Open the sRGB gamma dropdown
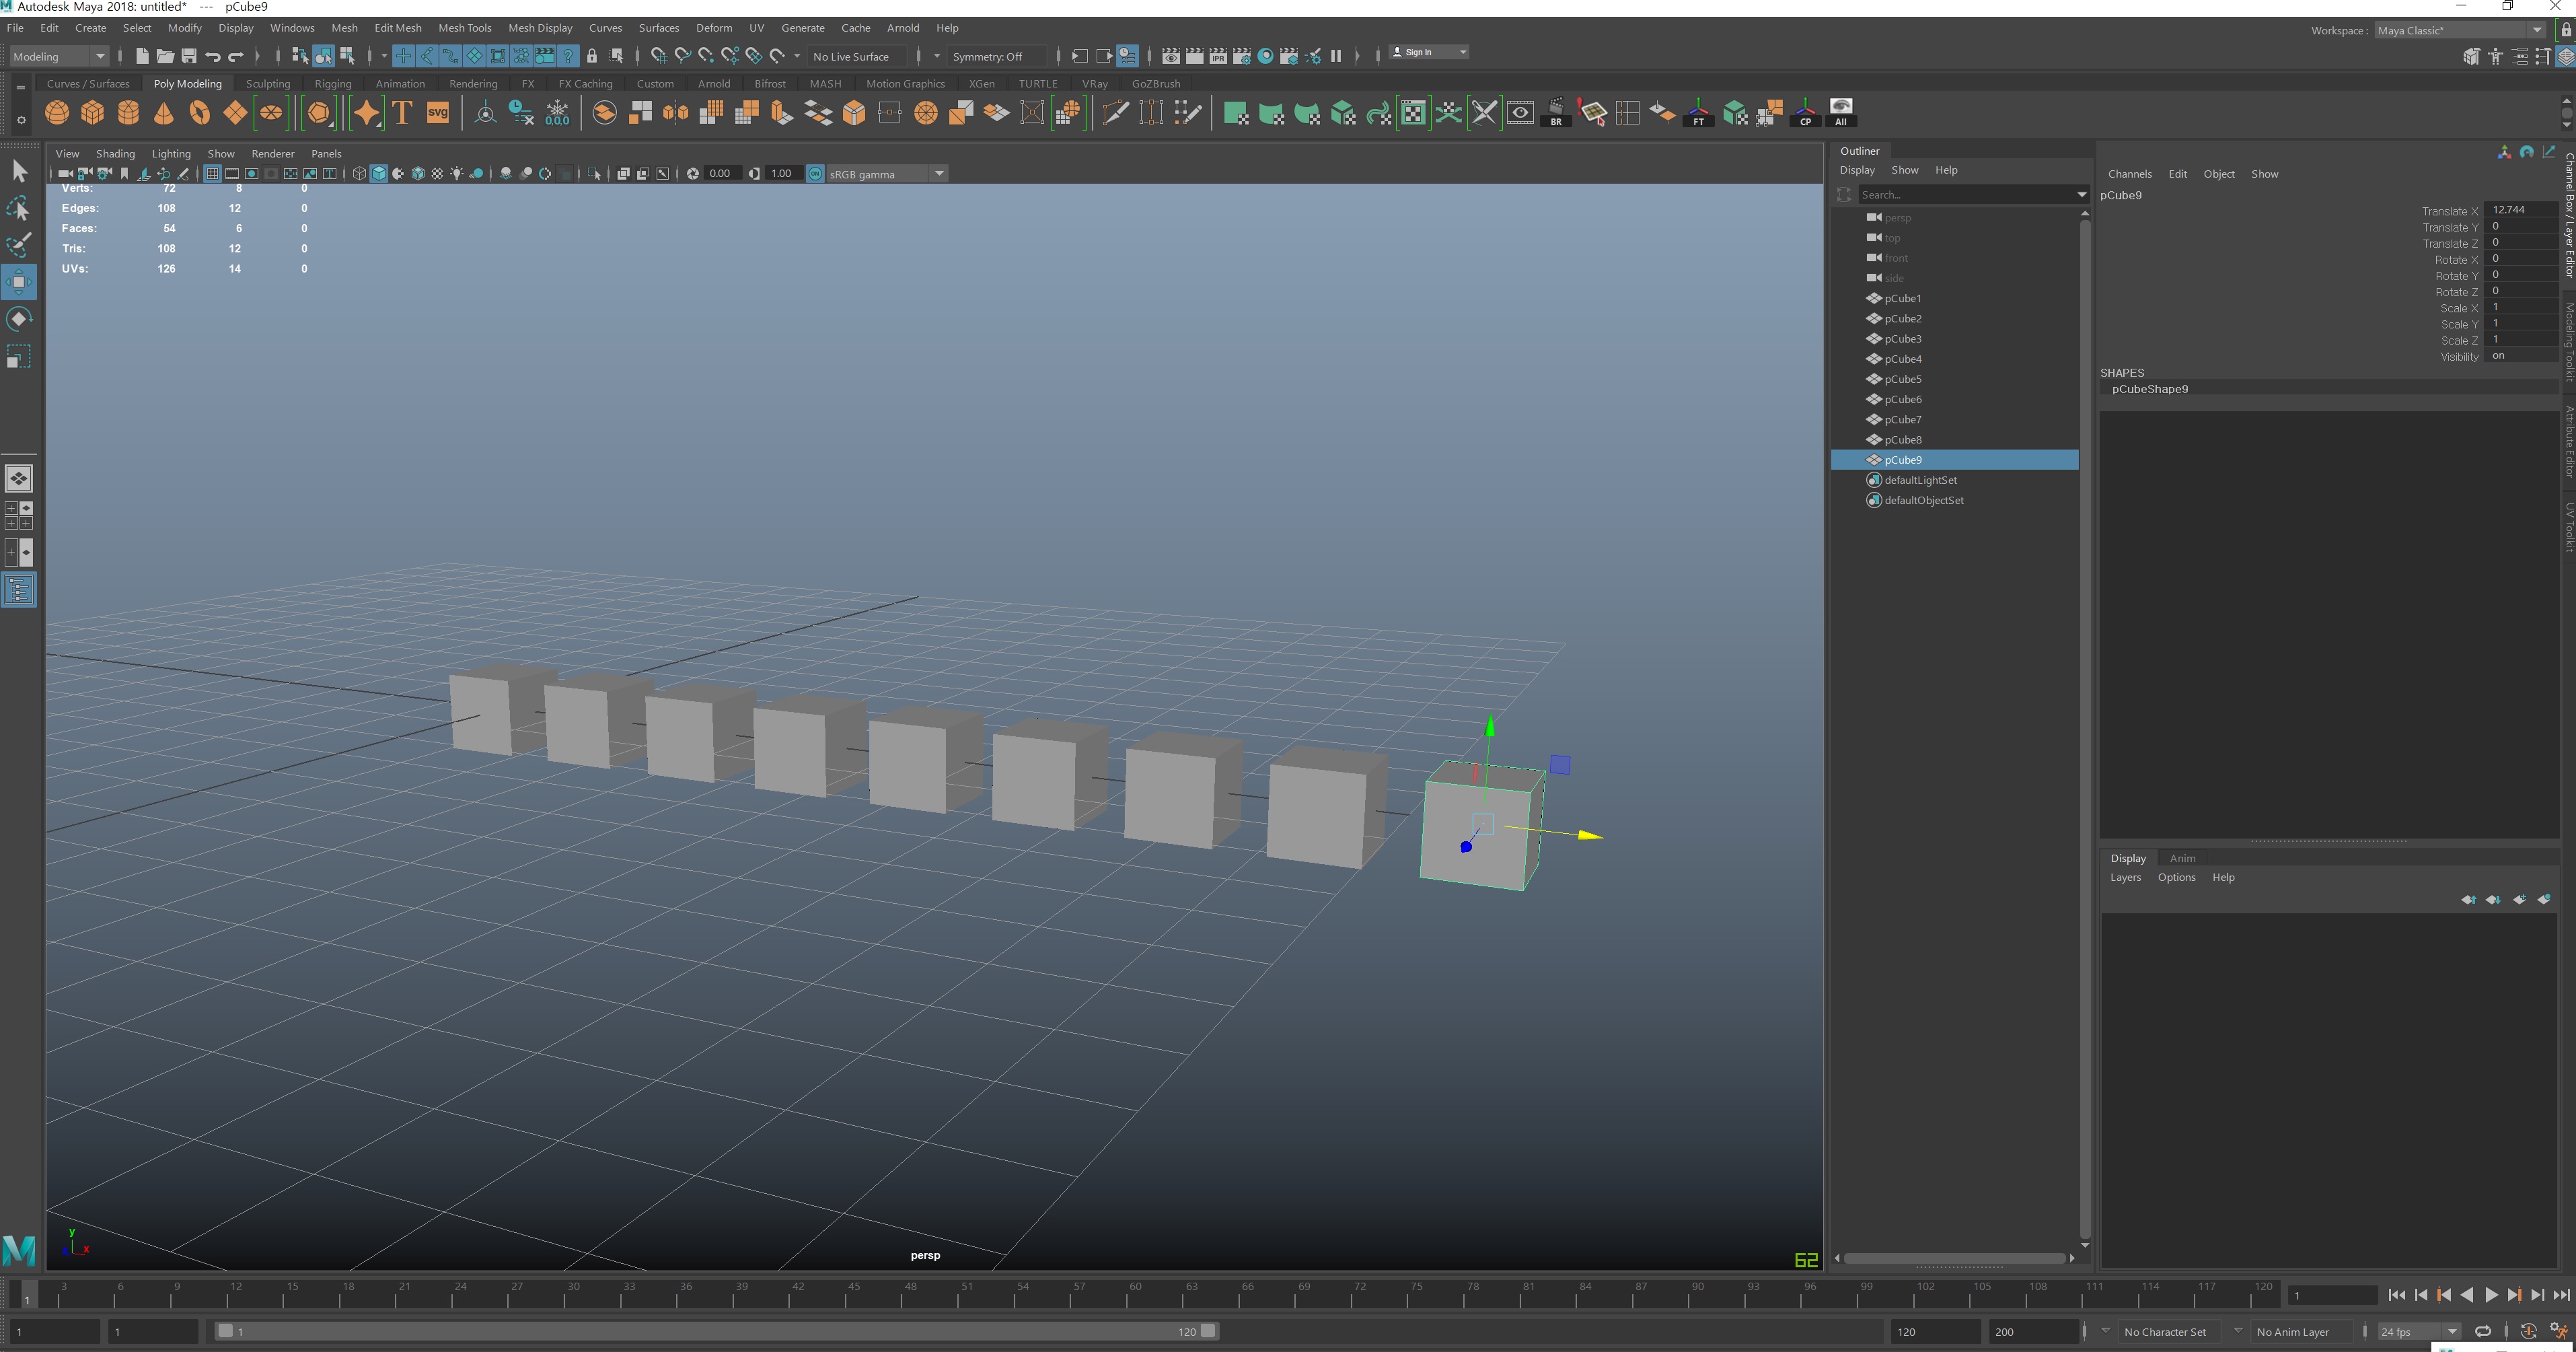Viewport: 2576px width, 1352px height. 939,174
